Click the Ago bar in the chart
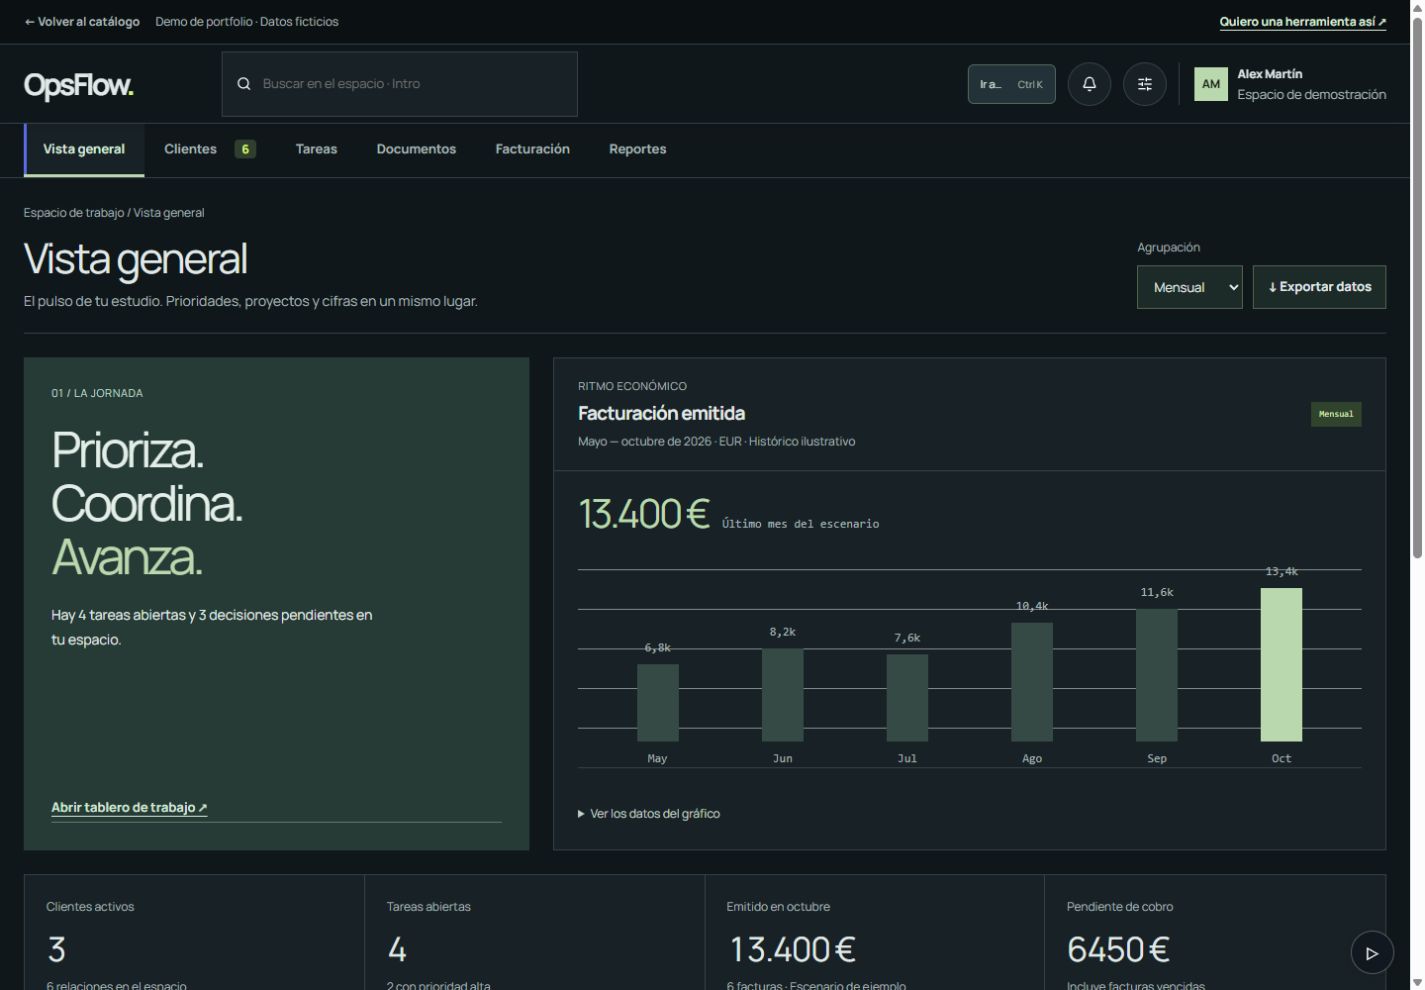This screenshot has height=990, width=1425. (1032, 682)
